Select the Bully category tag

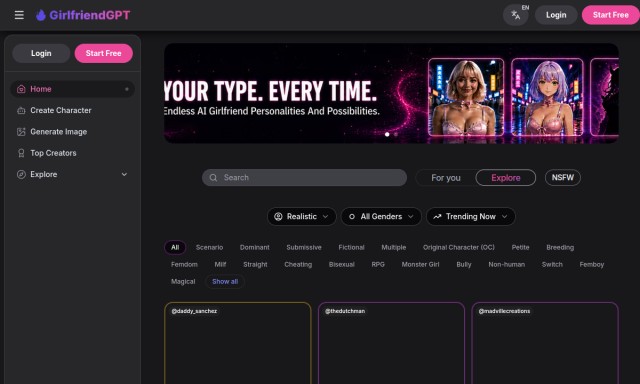click(x=464, y=264)
